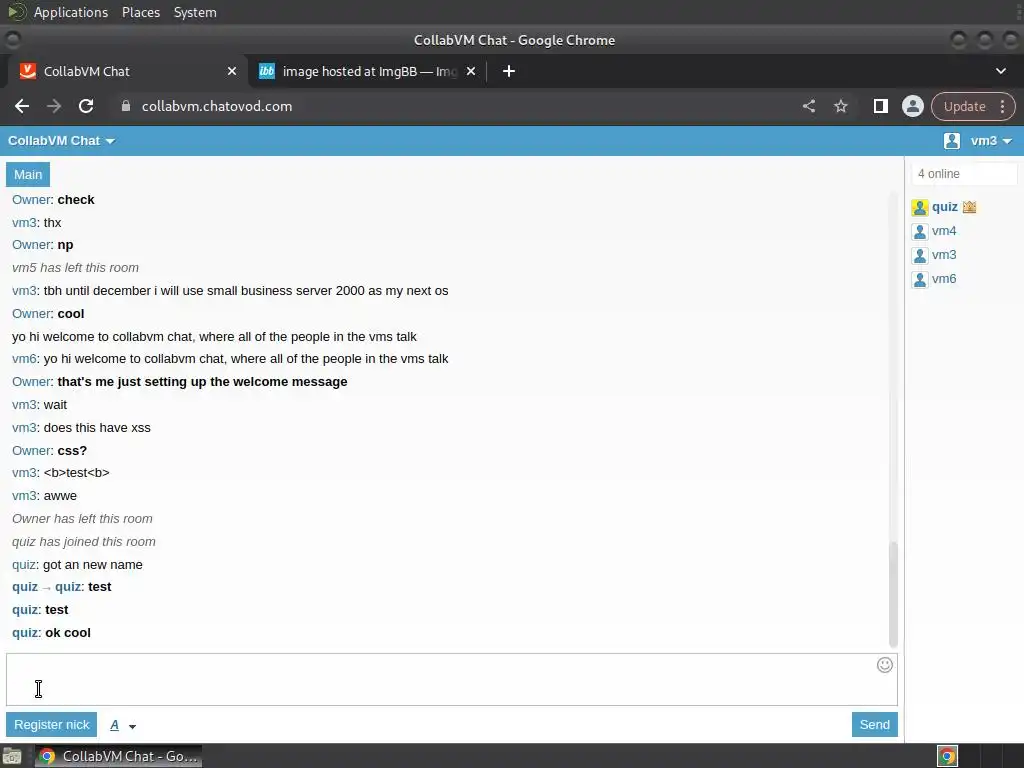This screenshot has height=768, width=1024.
Task: Click the Applications menu logo icon
Action: tap(16, 12)
